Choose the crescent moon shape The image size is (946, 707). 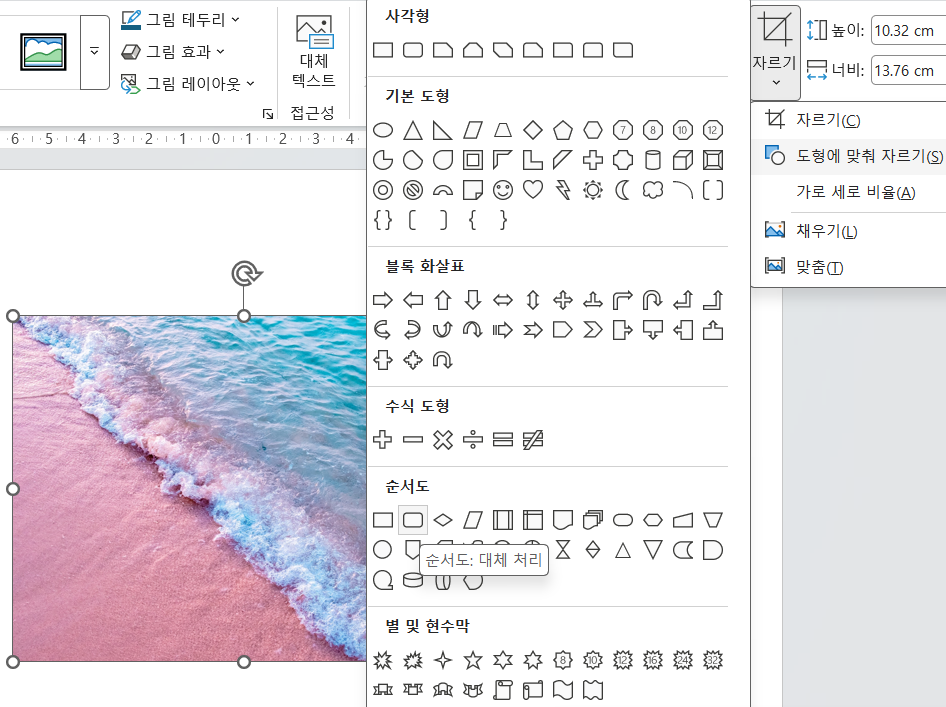click(623, 190)
